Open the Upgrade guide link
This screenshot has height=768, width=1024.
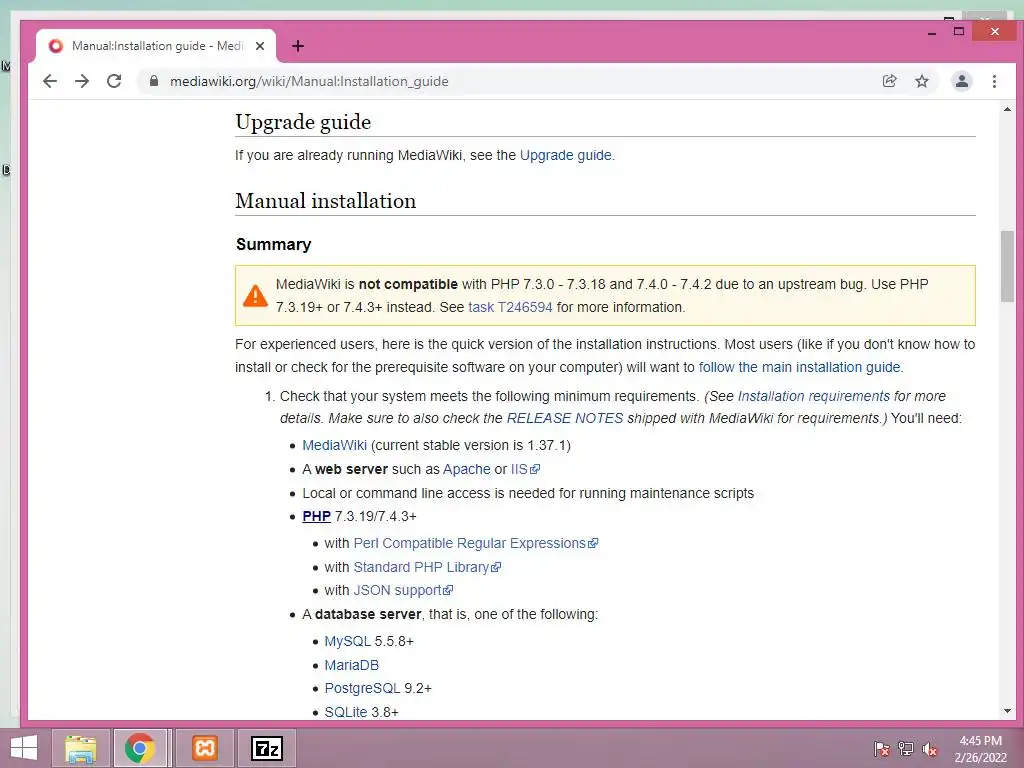click(566, 155)
